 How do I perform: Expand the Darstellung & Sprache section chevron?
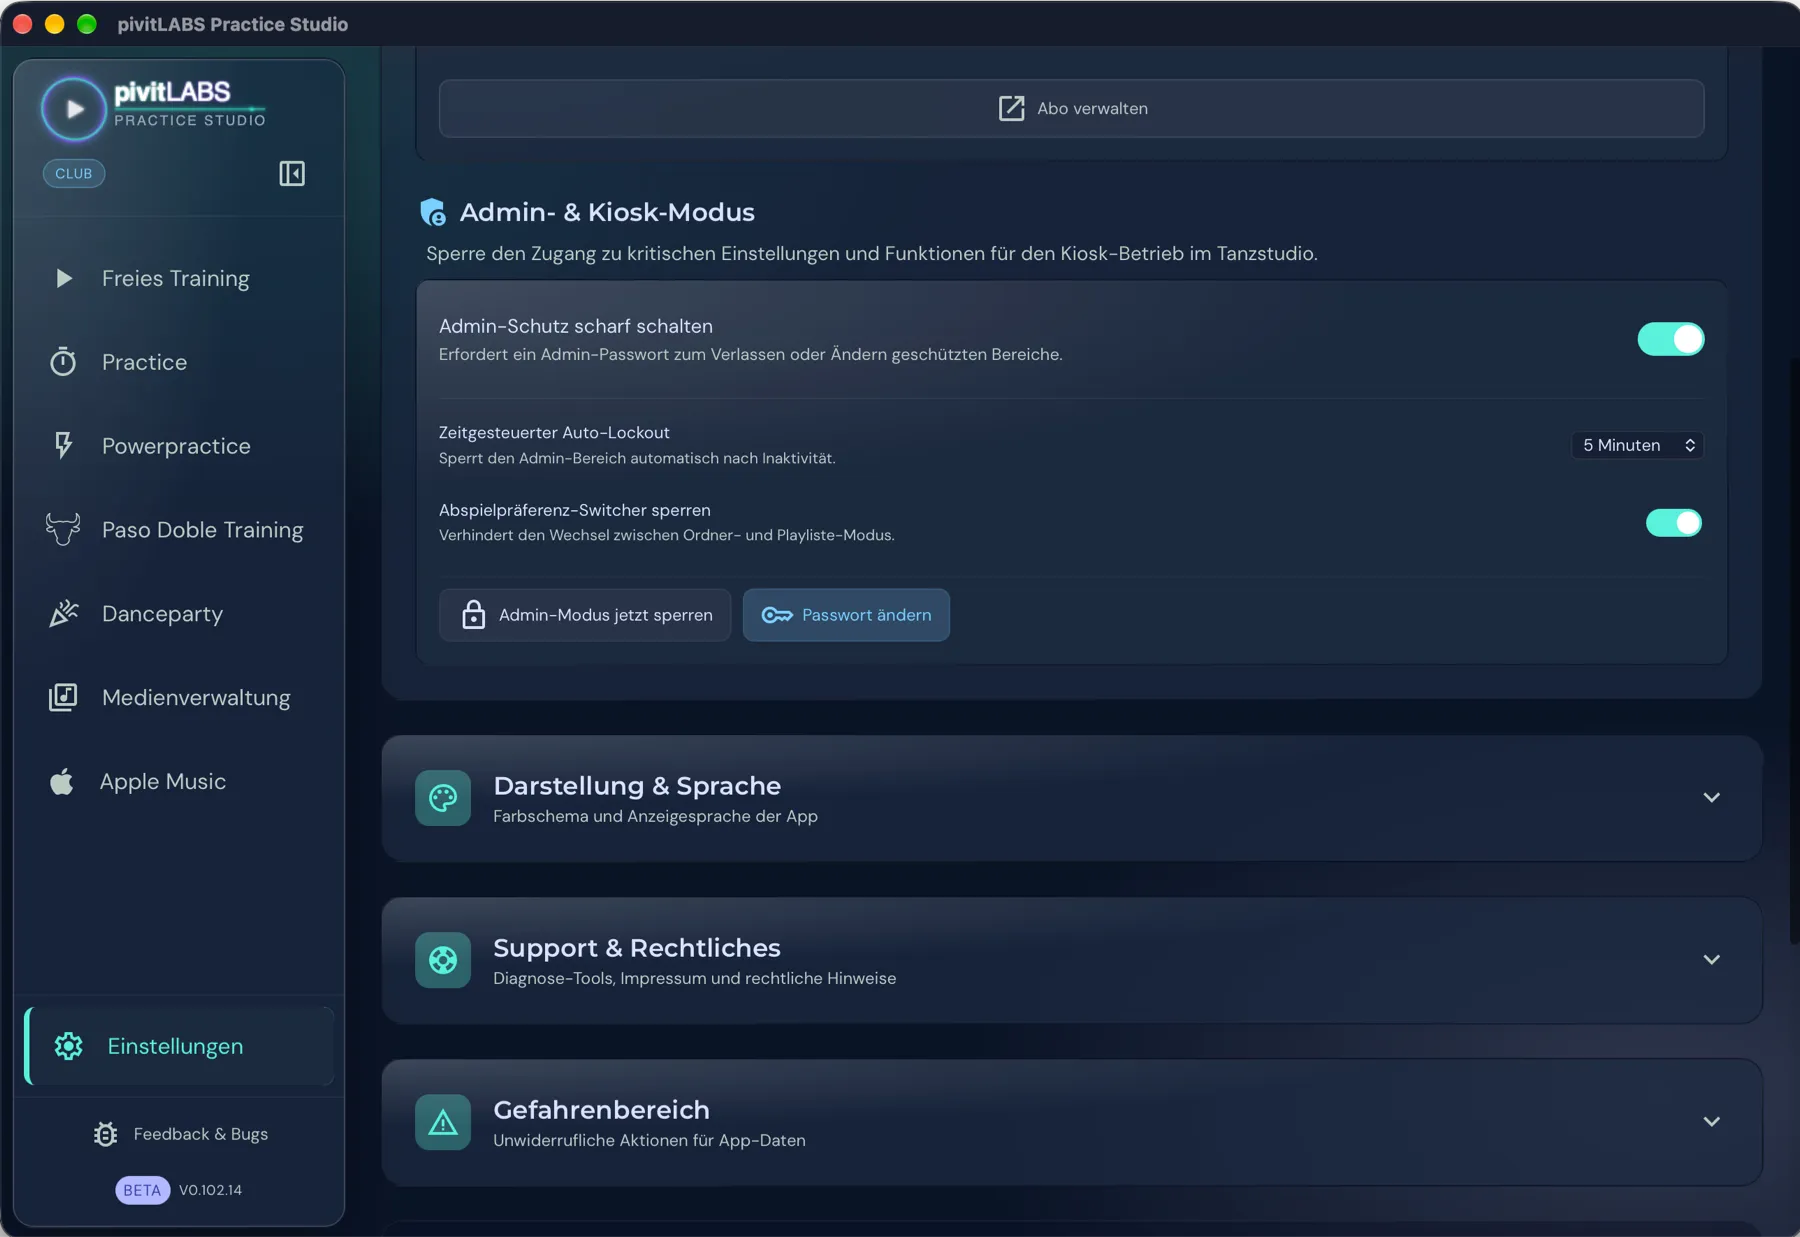pyautogui.click(x=1712, y=798)
